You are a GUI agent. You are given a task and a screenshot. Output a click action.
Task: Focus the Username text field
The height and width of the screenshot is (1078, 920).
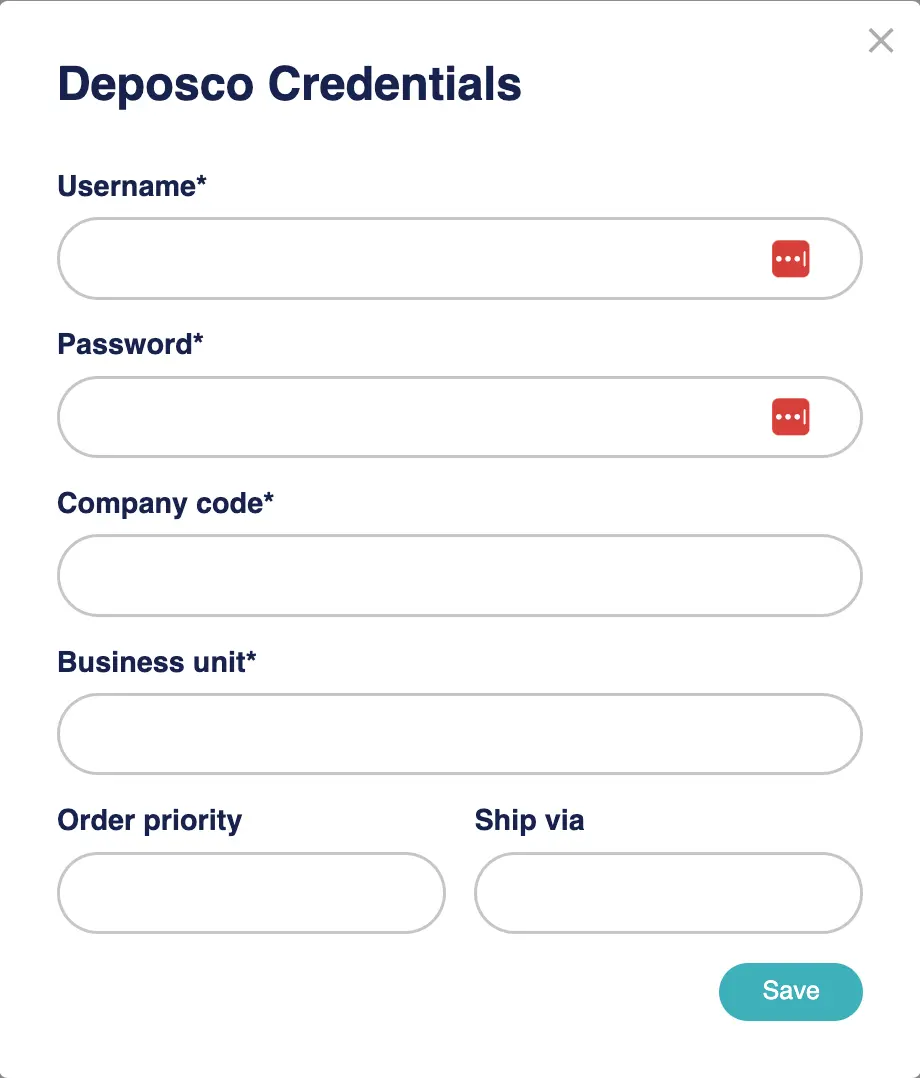point(410,259)
